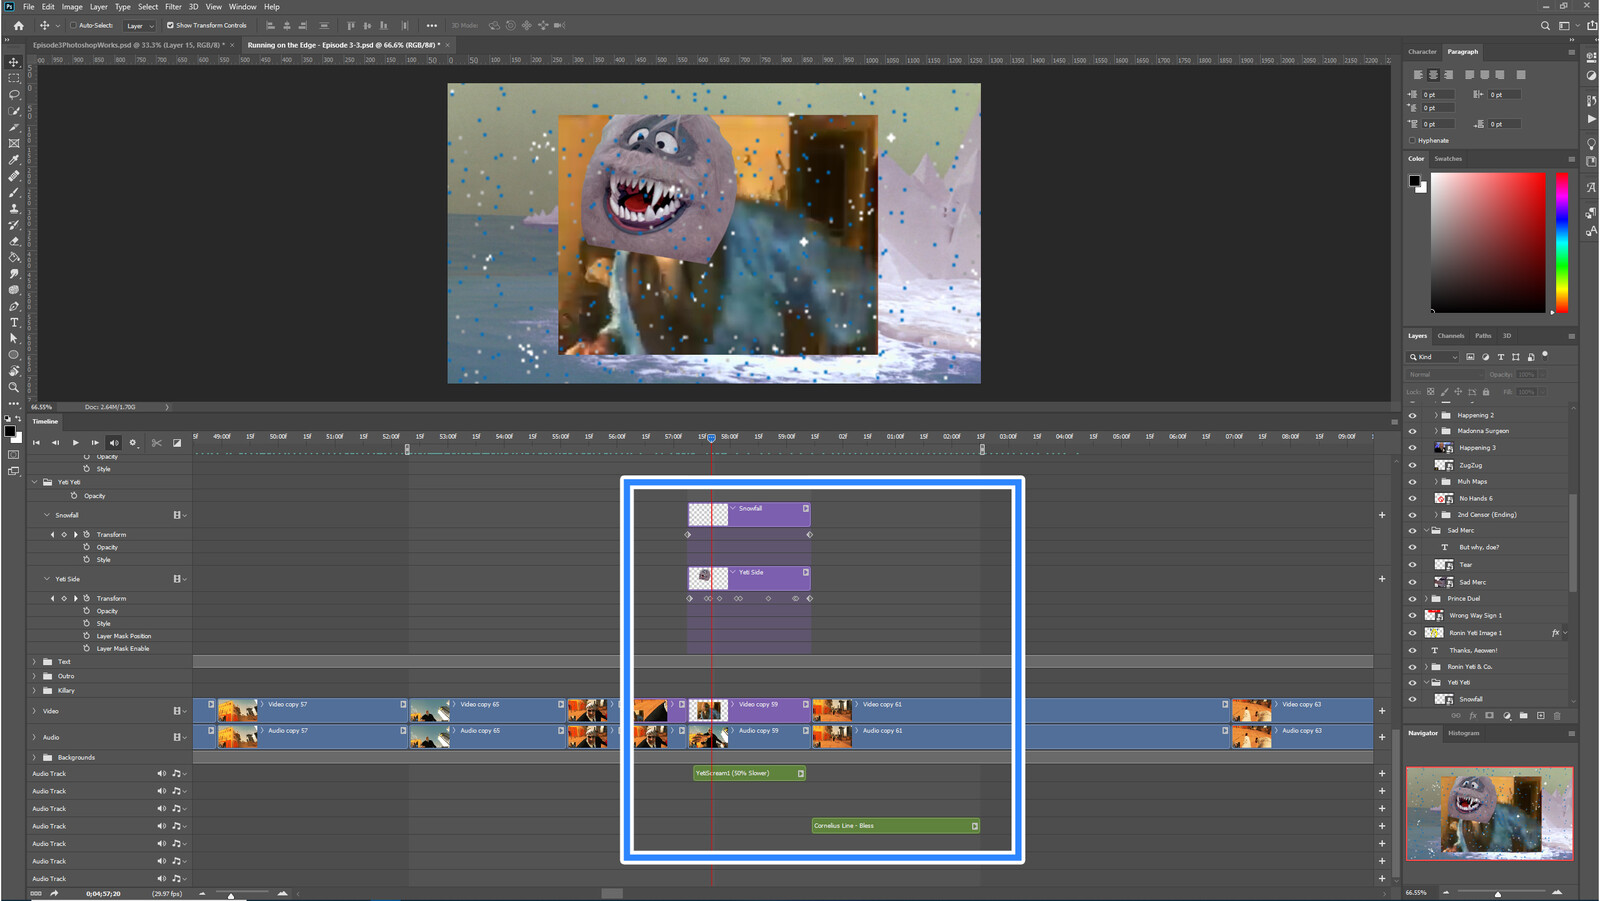Click the Navigator zoom slider handle

(1498, 893)
